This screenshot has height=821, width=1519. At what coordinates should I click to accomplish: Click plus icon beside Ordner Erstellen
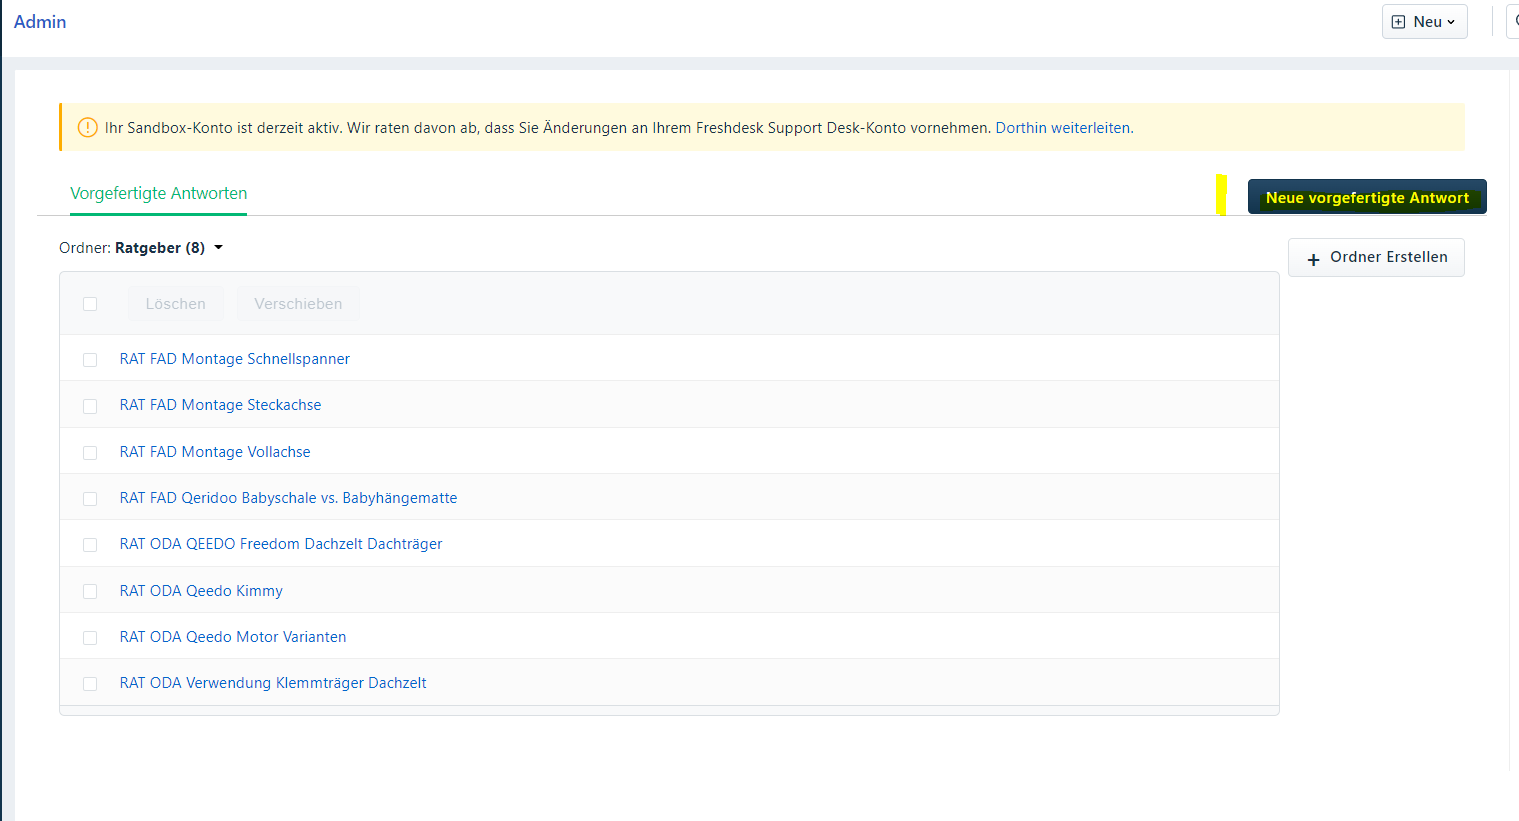coord(1313,259)
